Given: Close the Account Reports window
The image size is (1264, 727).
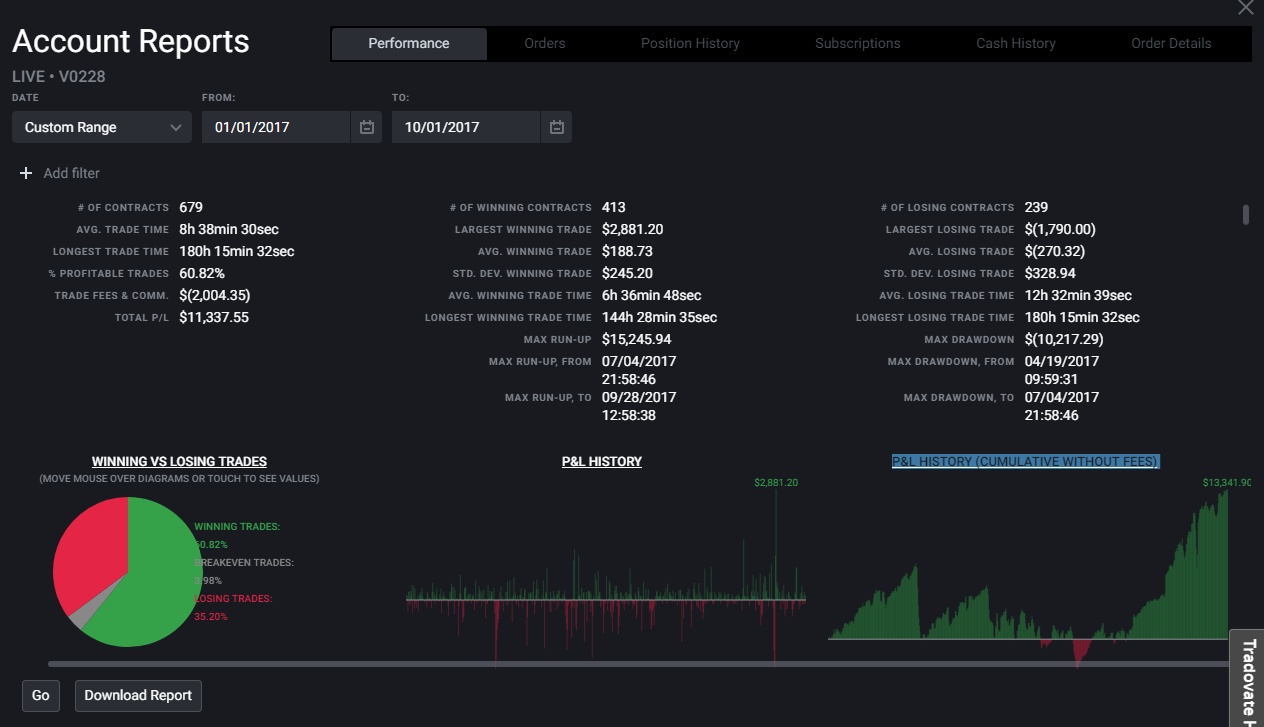Looking at the screenshot, I should coord(1245,8).
